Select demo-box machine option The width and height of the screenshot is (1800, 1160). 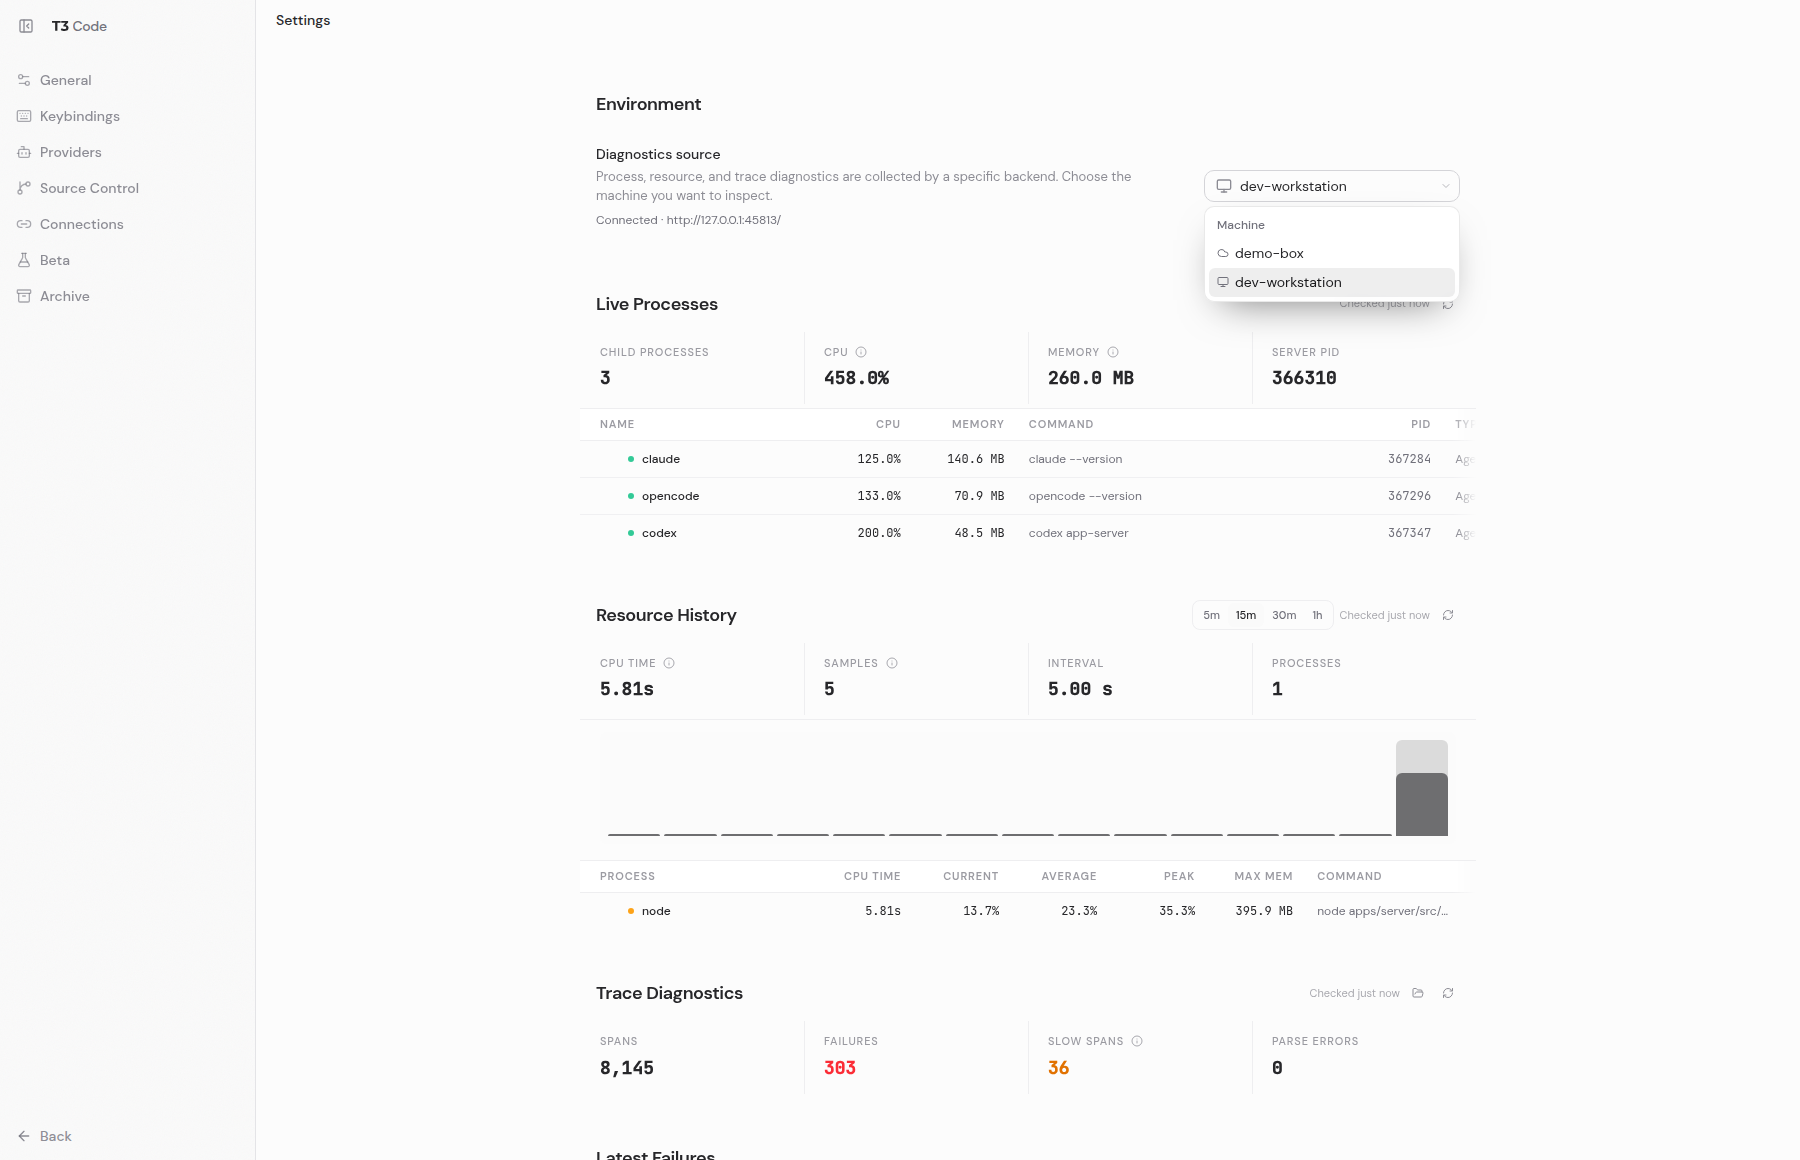tap(1331, 253)
